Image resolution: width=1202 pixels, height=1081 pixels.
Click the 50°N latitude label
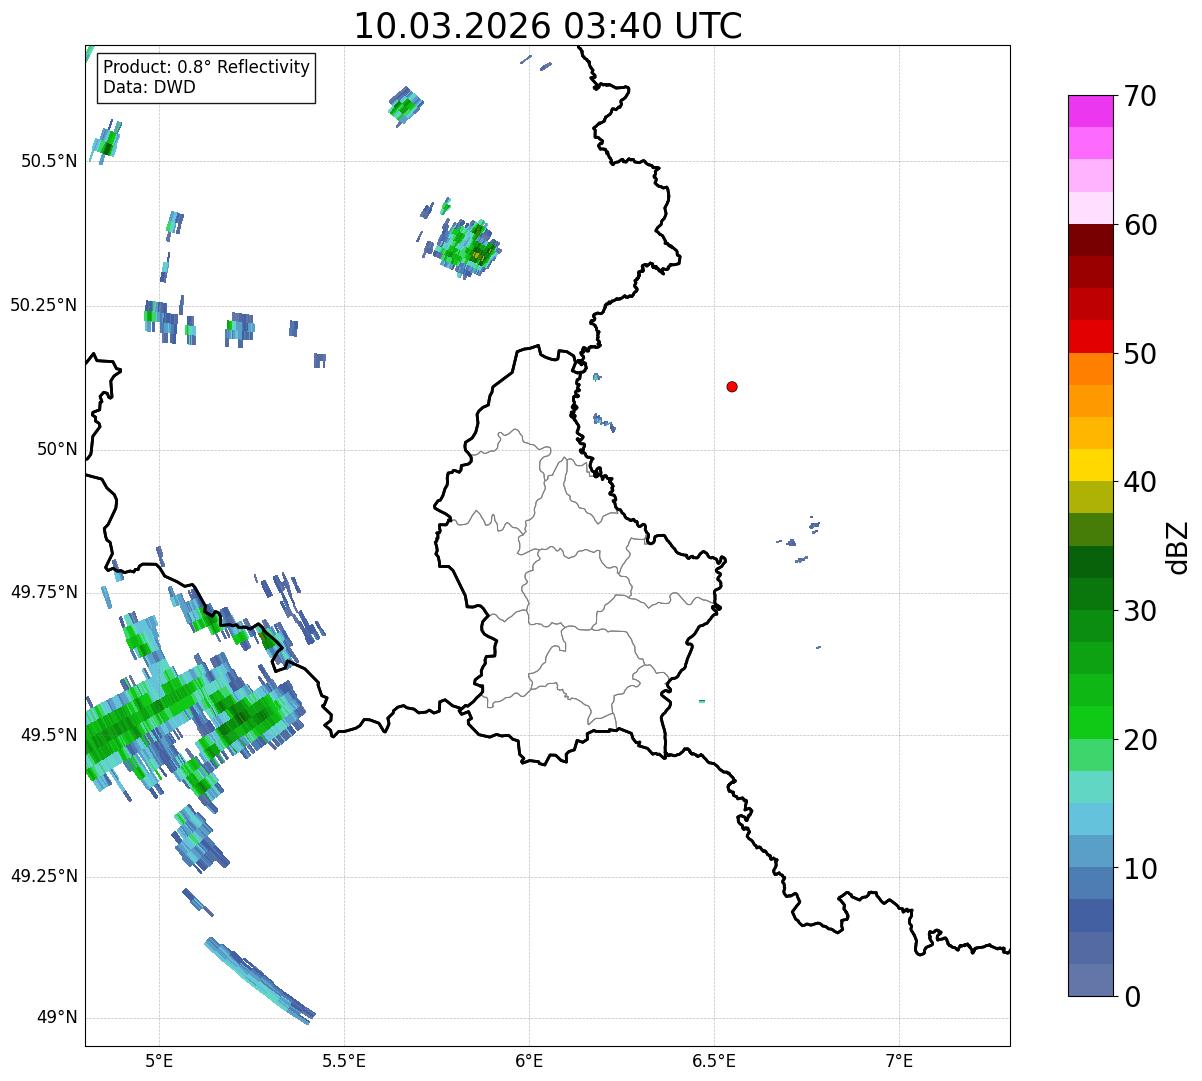pos(57,449)
